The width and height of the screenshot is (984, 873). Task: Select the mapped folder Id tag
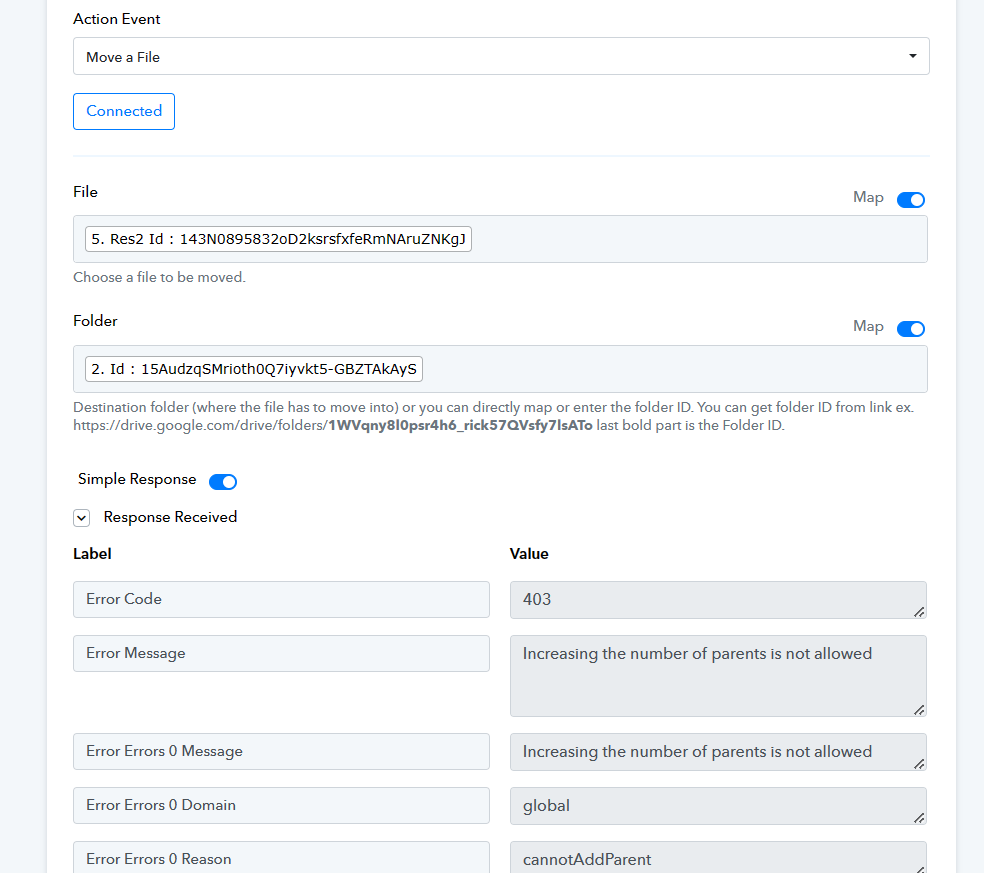(x=254, y=369)
